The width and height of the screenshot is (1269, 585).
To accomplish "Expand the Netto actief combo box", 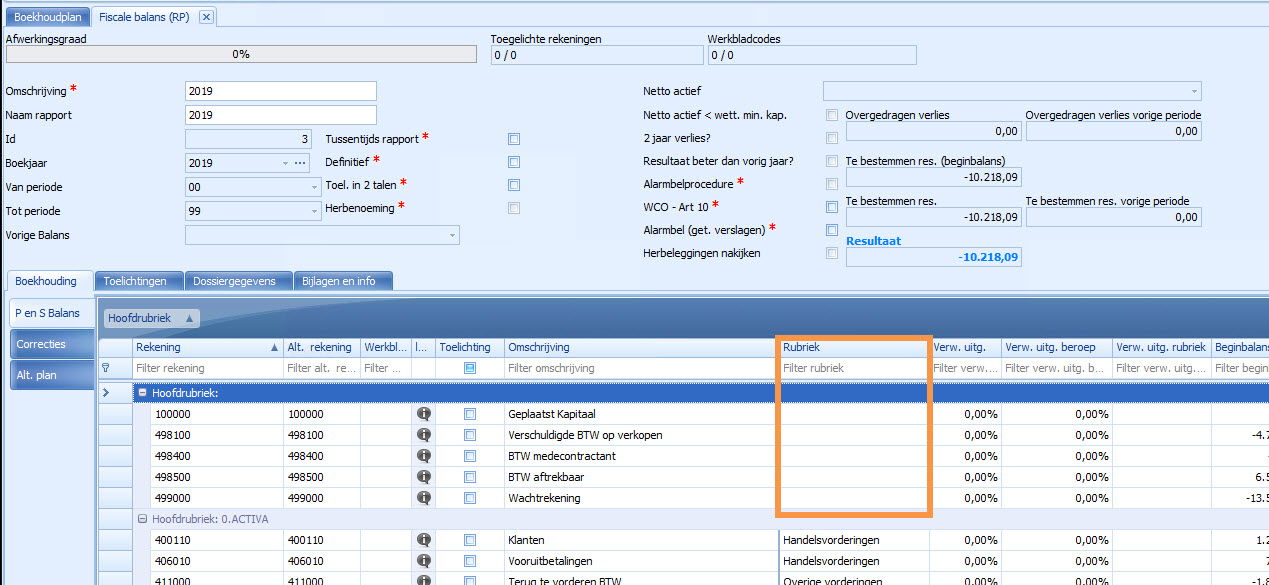I will pos(1194,91).
